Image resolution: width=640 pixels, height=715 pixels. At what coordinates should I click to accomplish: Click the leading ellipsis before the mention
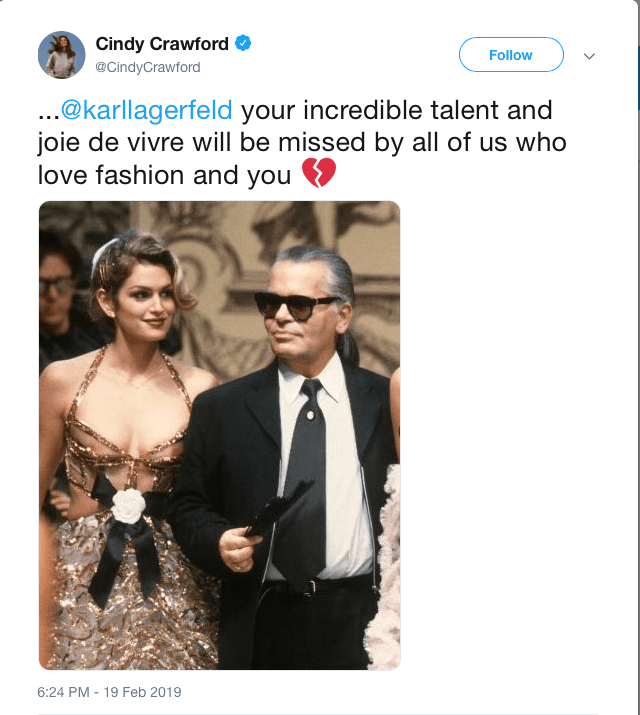[x=49, y=116]
